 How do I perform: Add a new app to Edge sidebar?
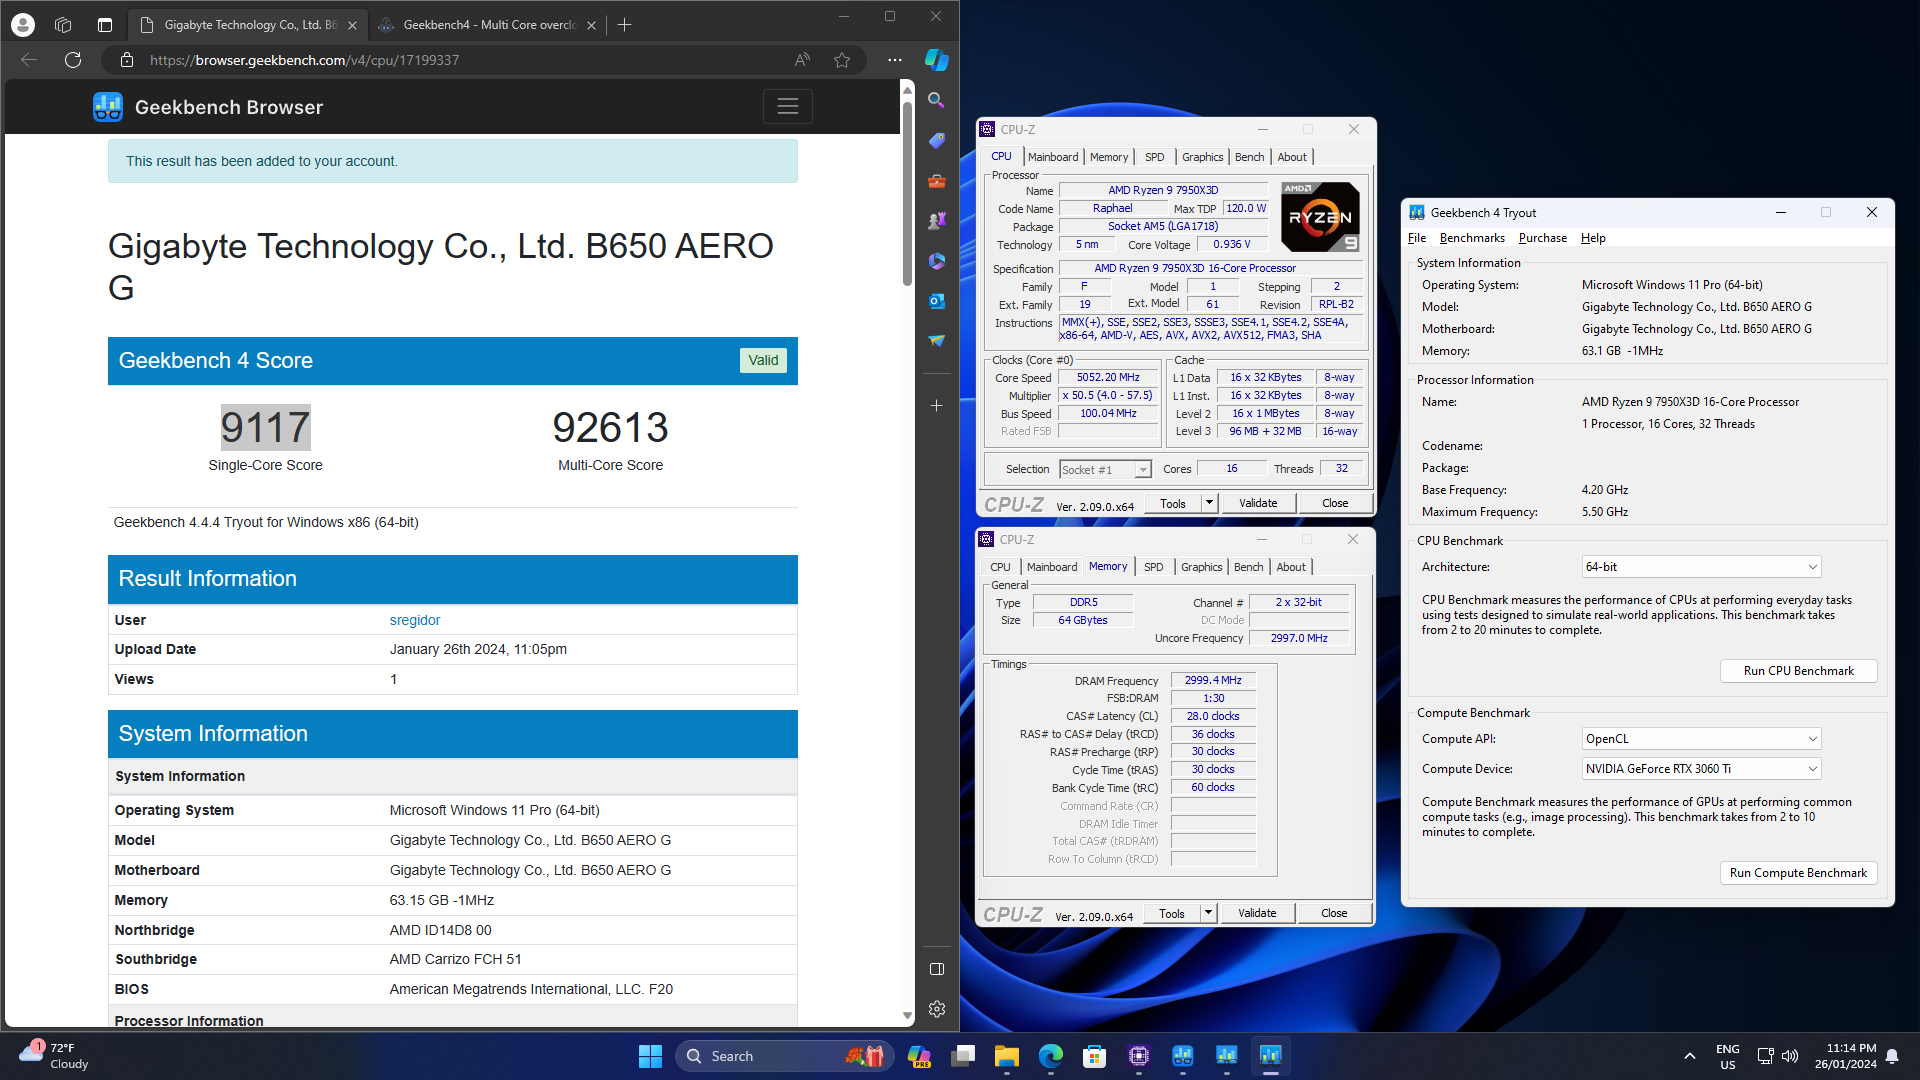tap(936, 405)
